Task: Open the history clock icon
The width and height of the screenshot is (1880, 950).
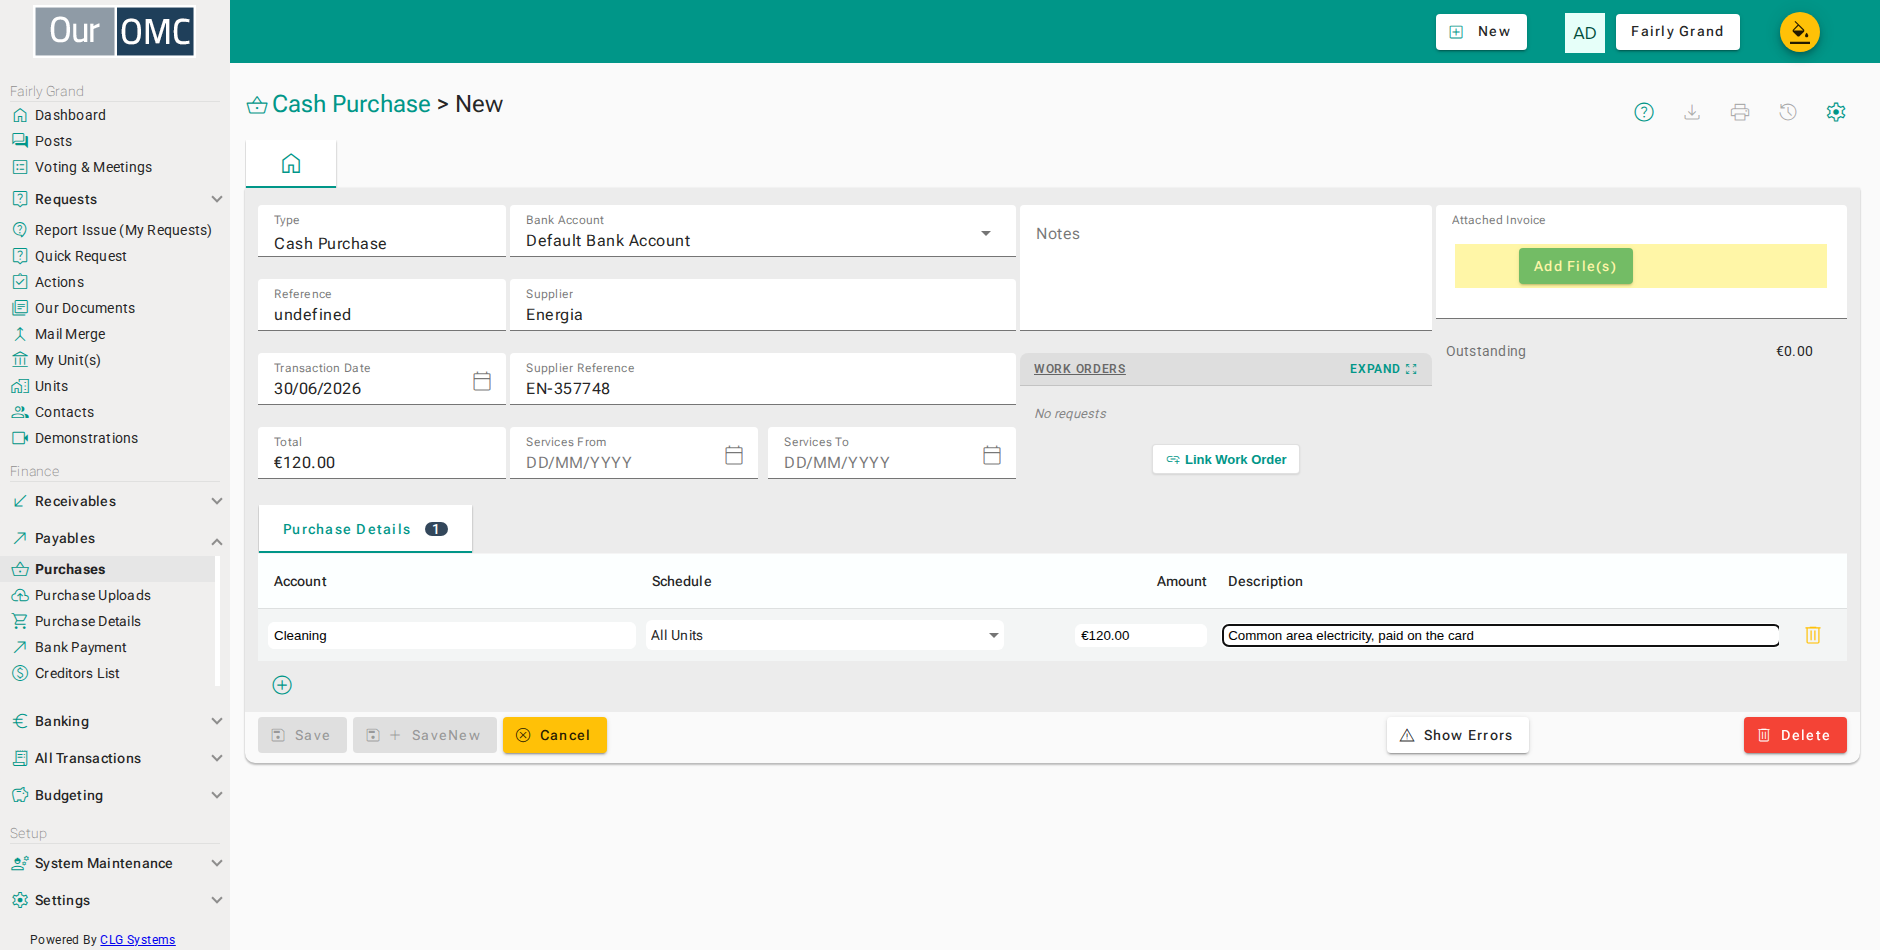Action: [x=1788, y=112]
